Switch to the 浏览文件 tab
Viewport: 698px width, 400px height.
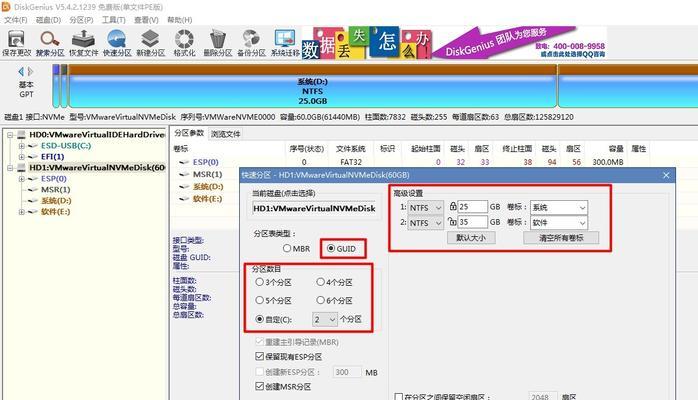coord(226,134)
